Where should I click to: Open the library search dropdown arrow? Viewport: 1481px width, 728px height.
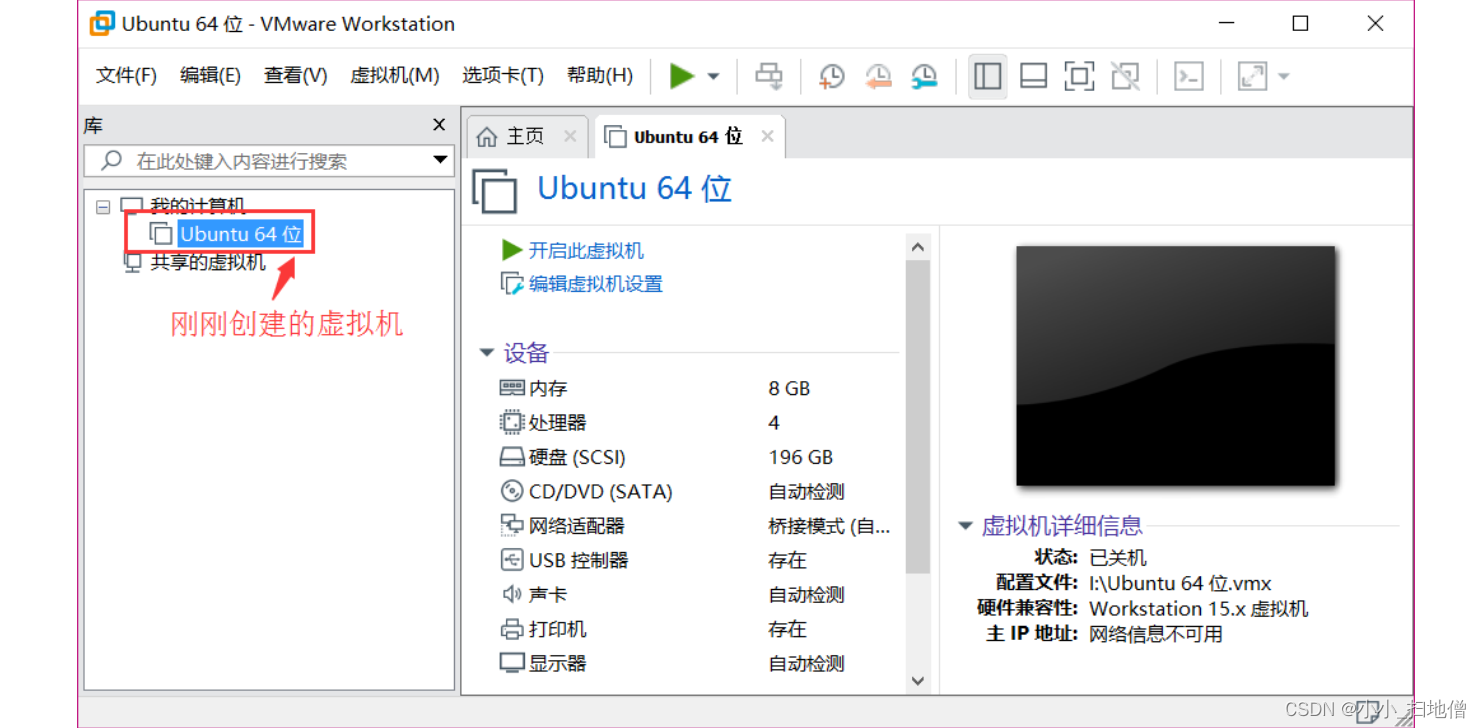440,160
